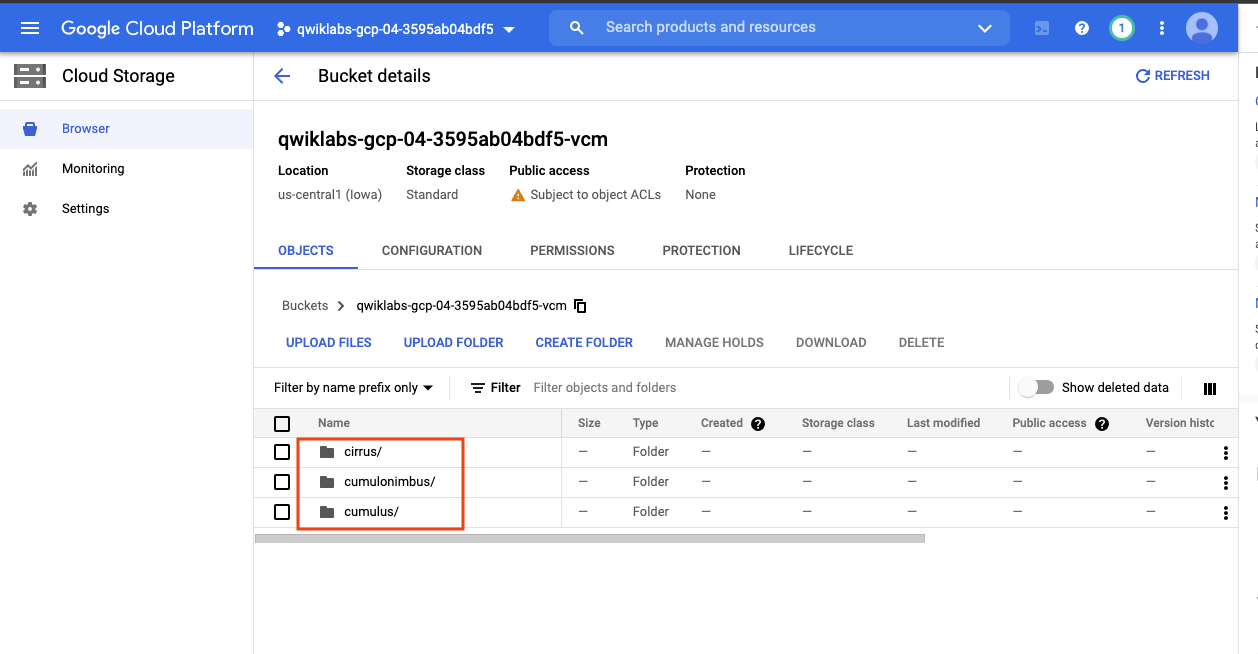Open the cumulonimbus/ row three-dot menu
This screenshot has height=654, width=1258.
pyautogui.click(x=1226, y=483)
